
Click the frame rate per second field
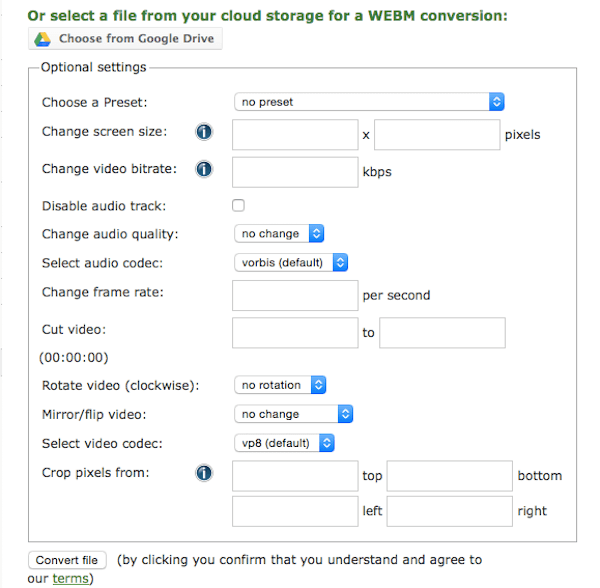pos(295,295)
